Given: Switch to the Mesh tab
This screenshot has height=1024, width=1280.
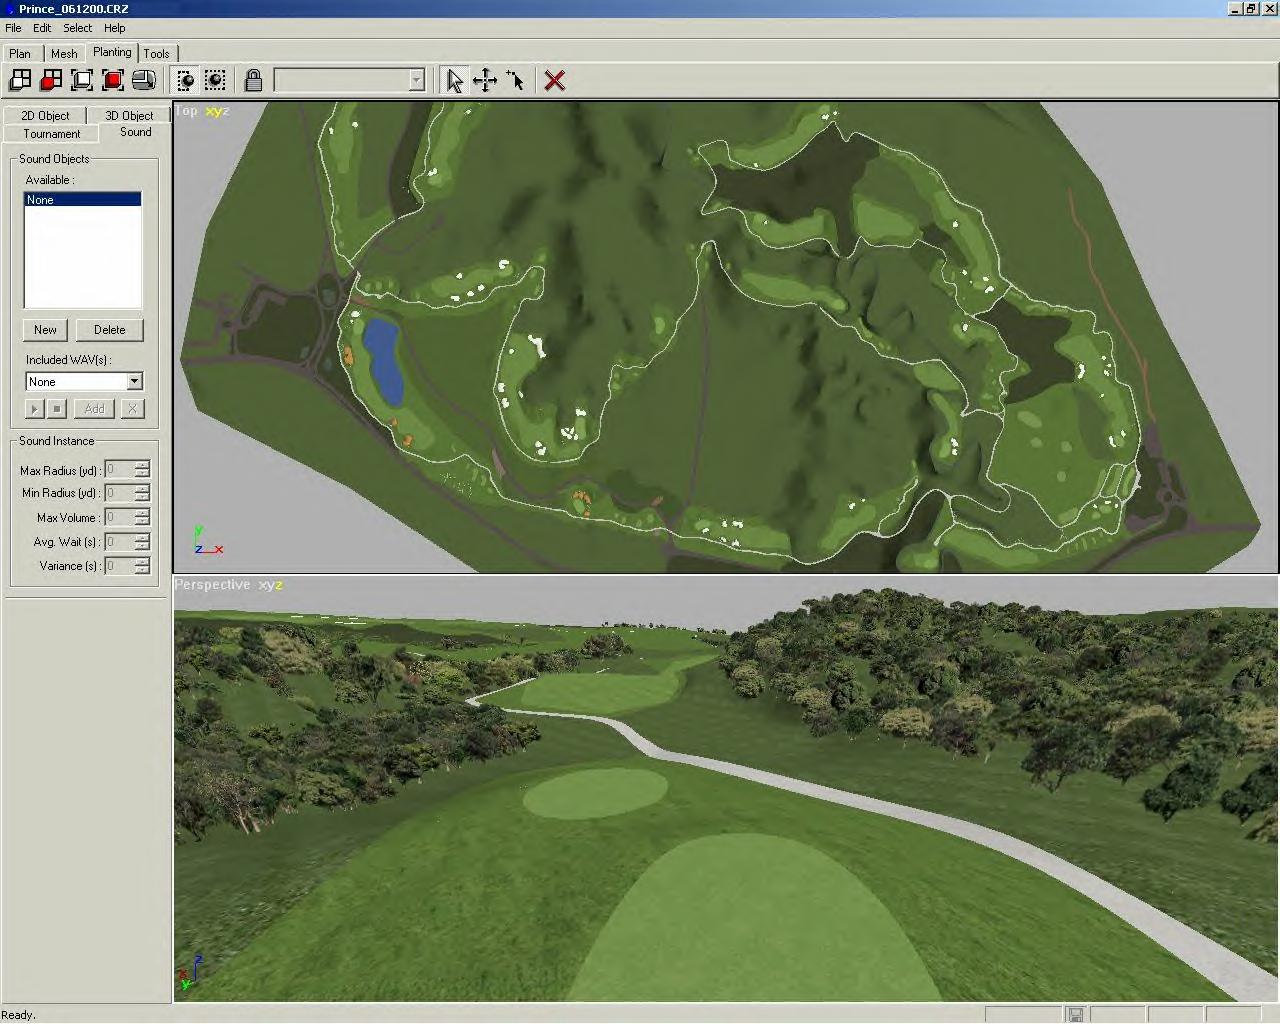Looking at the screenshot, I should [x=64, y=53].
